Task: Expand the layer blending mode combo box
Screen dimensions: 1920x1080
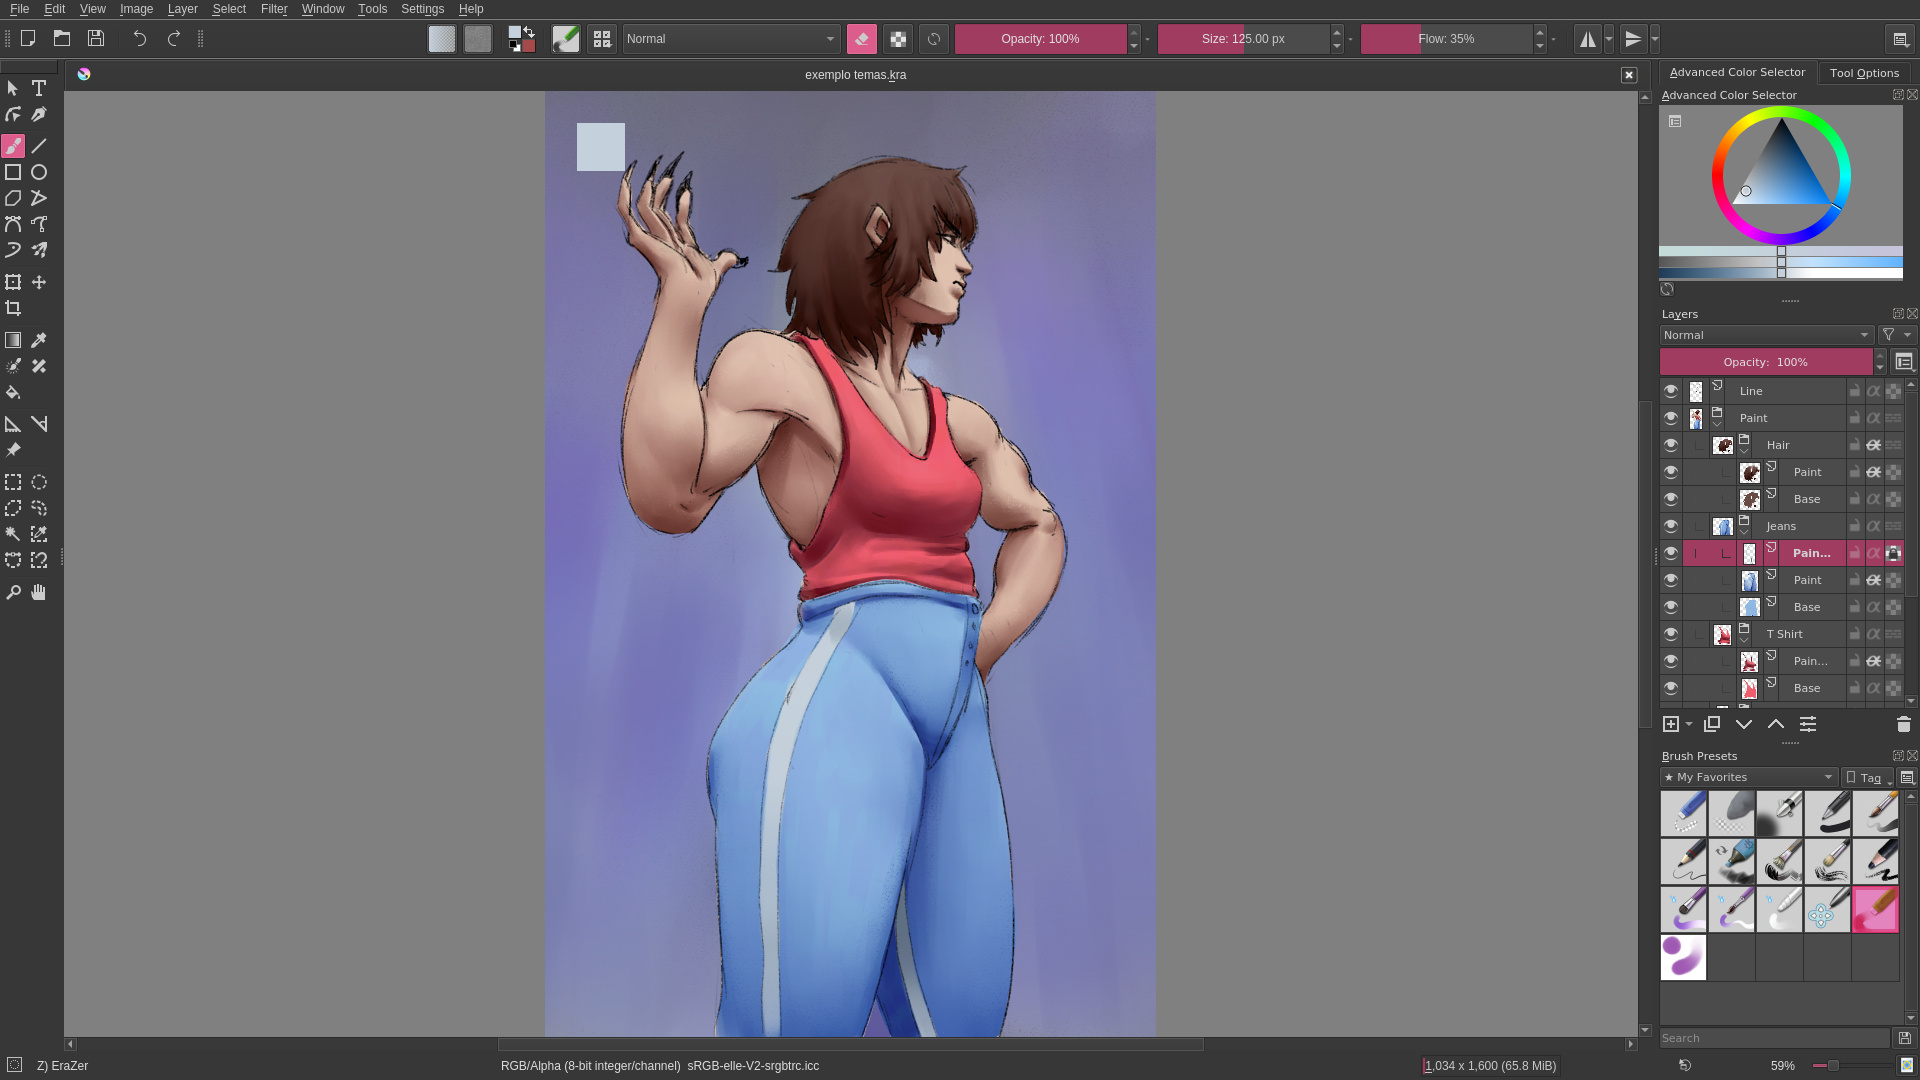Action: pyautogui.click(x=1766, y=335)
